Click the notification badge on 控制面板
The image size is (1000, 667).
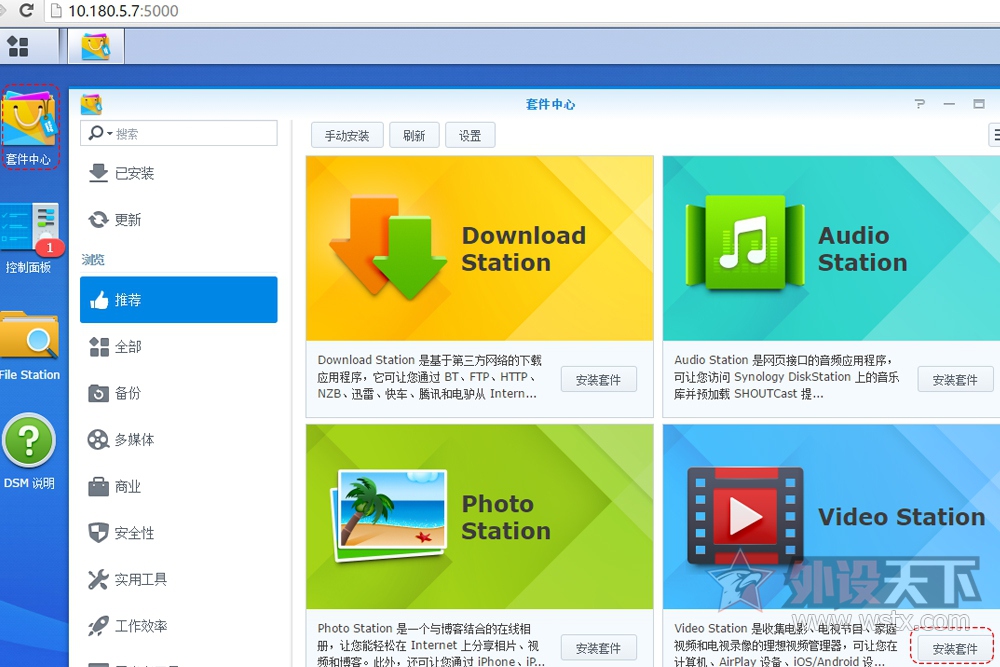[x=50, y=247]
